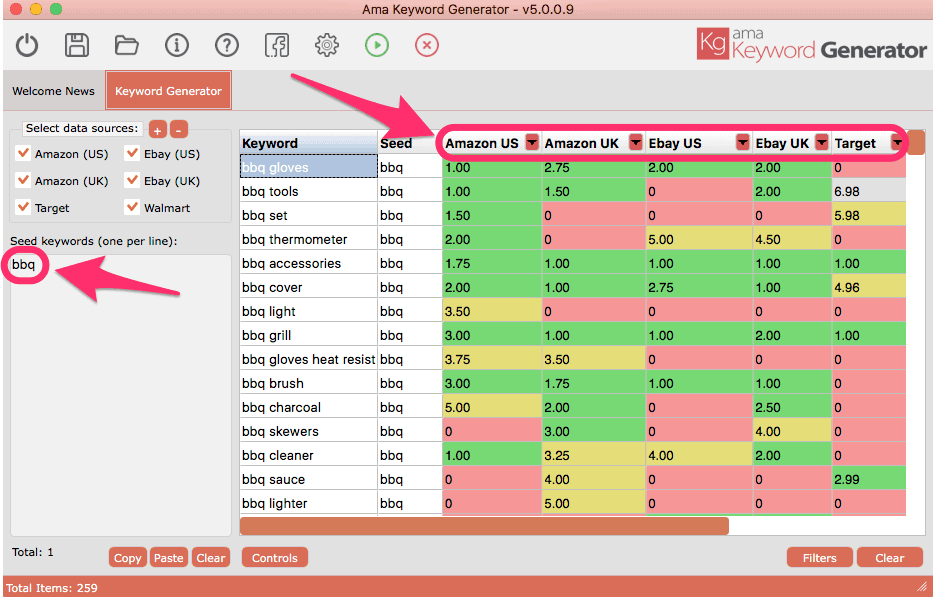The width and height of the screenshot is (933, 597).
Task: Click the Seed column header
Action: (409, 143)
